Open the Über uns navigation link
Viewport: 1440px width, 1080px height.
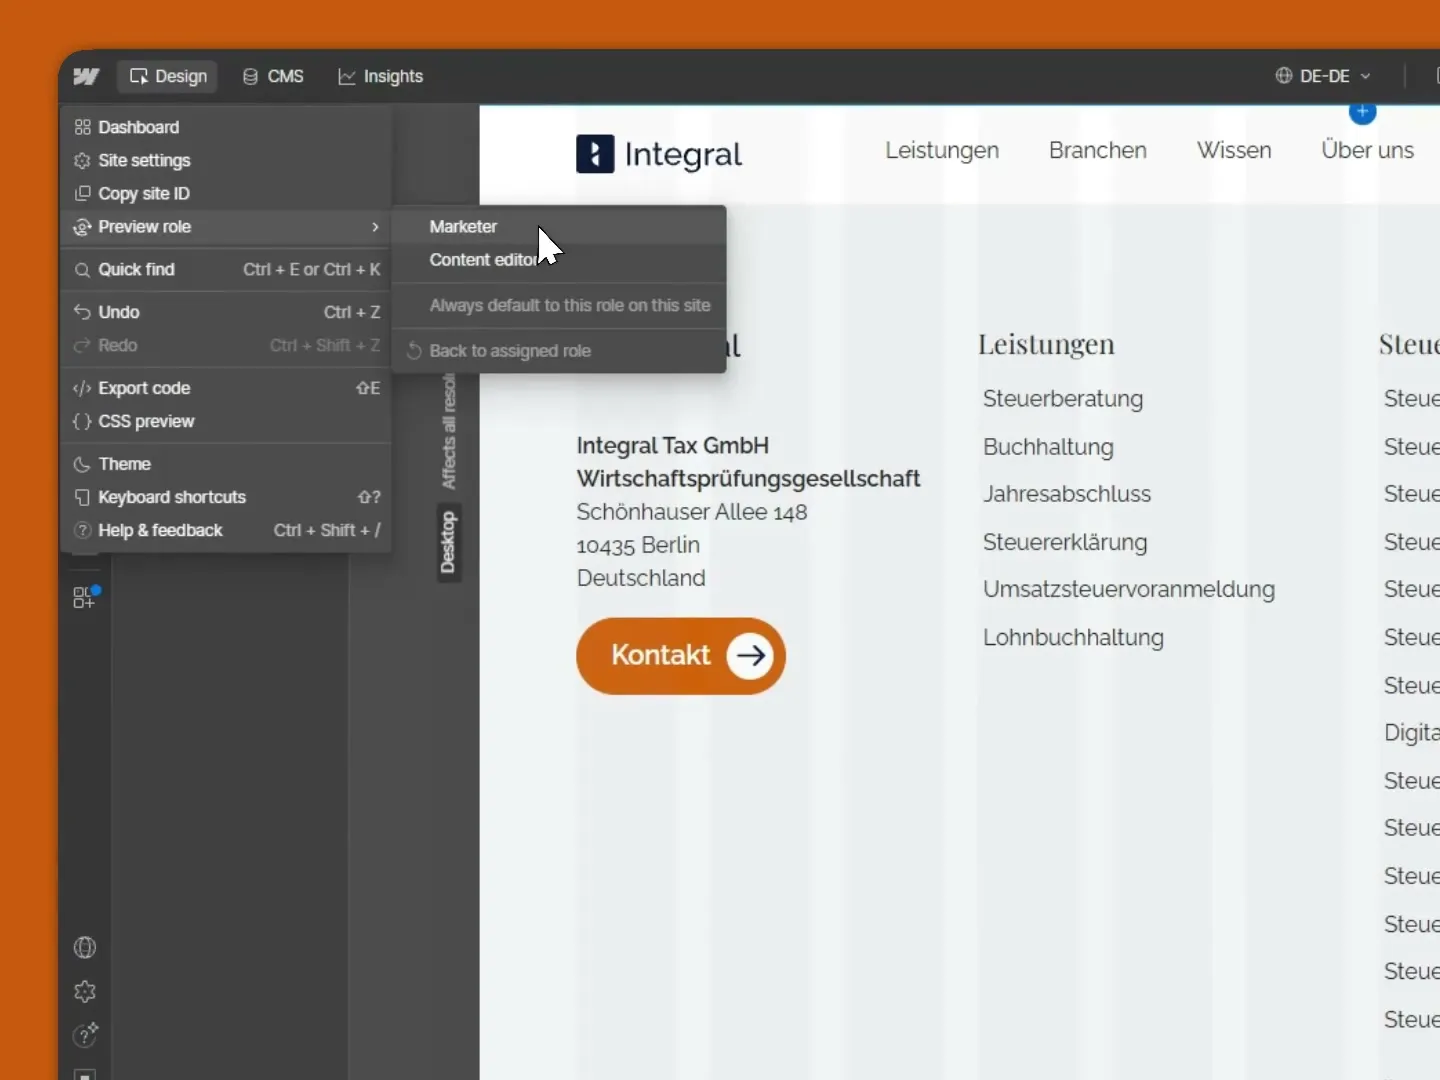point(1367,150)
